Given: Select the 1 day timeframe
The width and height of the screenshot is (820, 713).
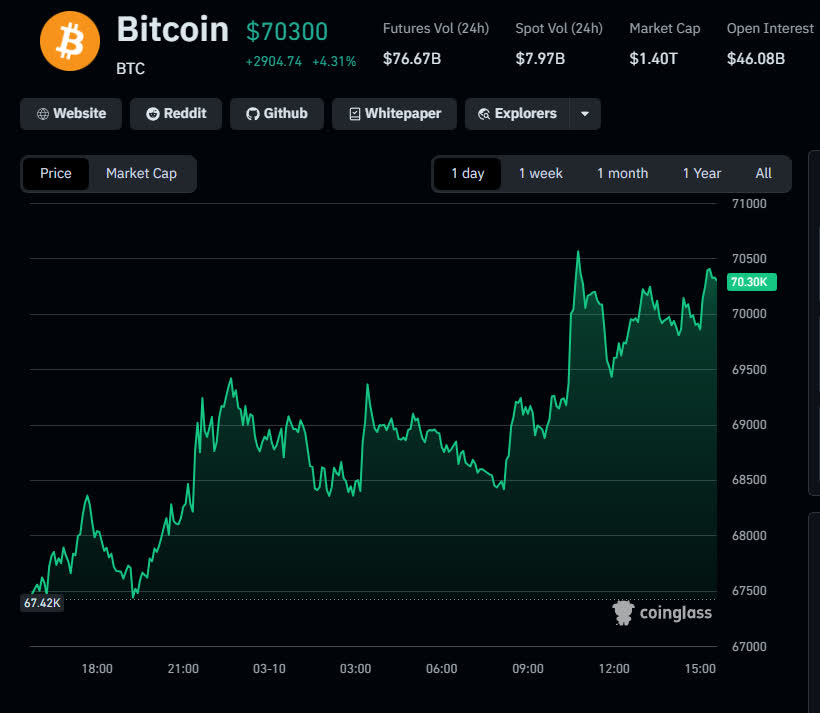Looking at the screenshot, I should pos(467,173).
